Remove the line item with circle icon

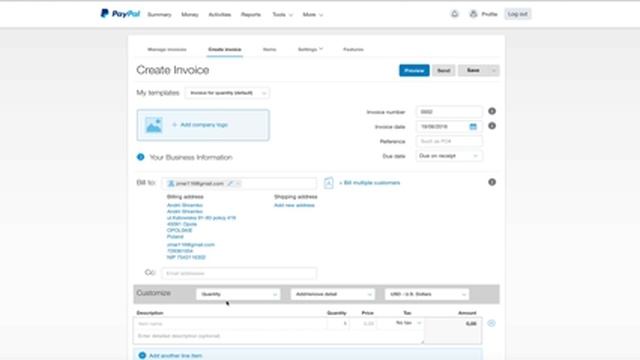point(491,323)
